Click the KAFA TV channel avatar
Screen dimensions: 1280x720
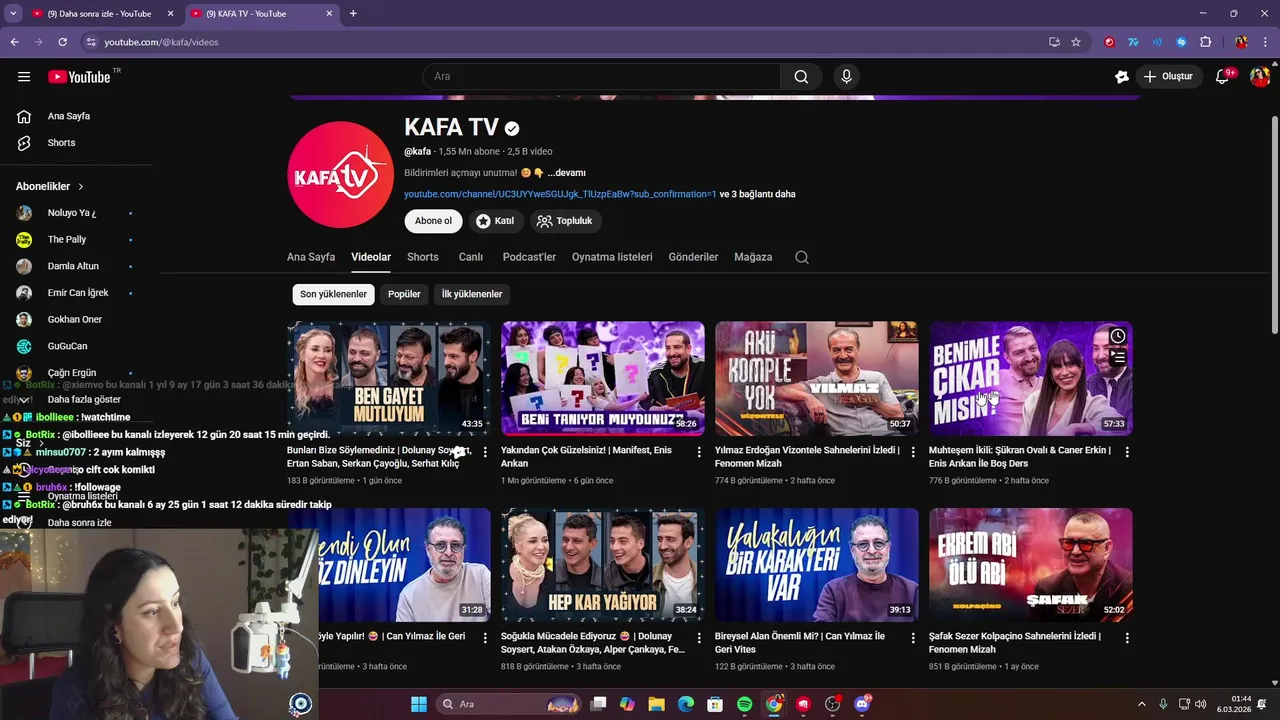pyautogui.click(x=340, y=175)
